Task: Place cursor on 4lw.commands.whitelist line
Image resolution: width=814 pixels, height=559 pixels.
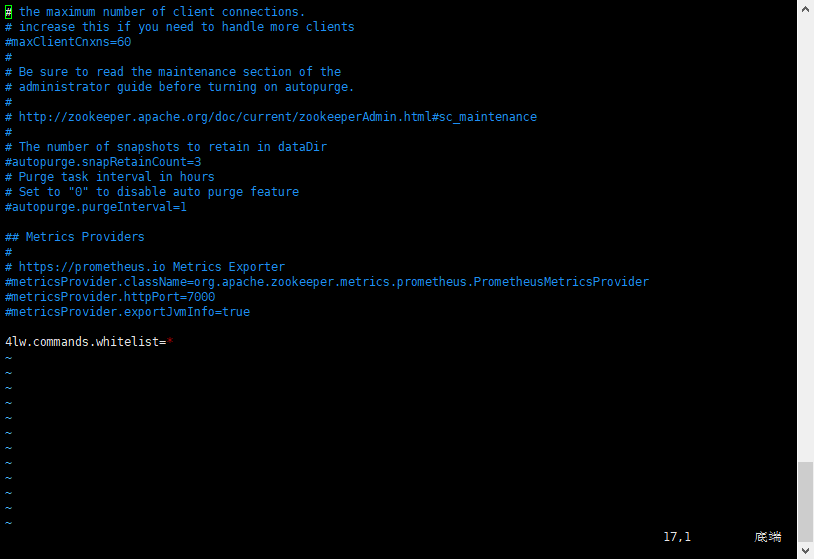Action: (89, 342)
